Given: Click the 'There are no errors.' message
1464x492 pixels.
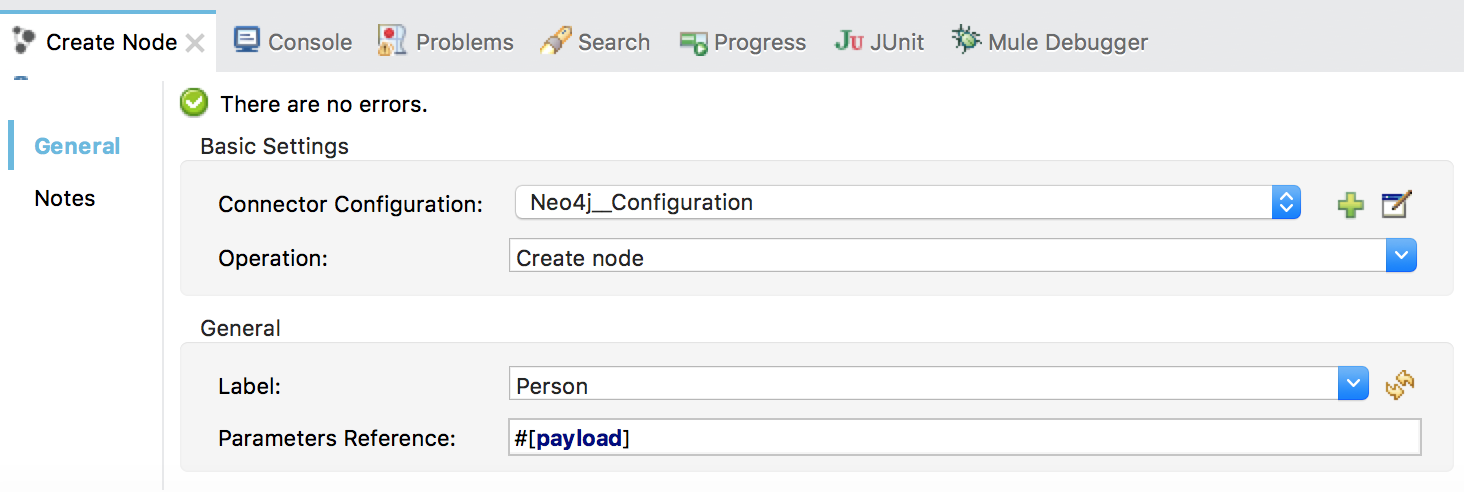Looking at the screenshot, I should coord(324,104).
